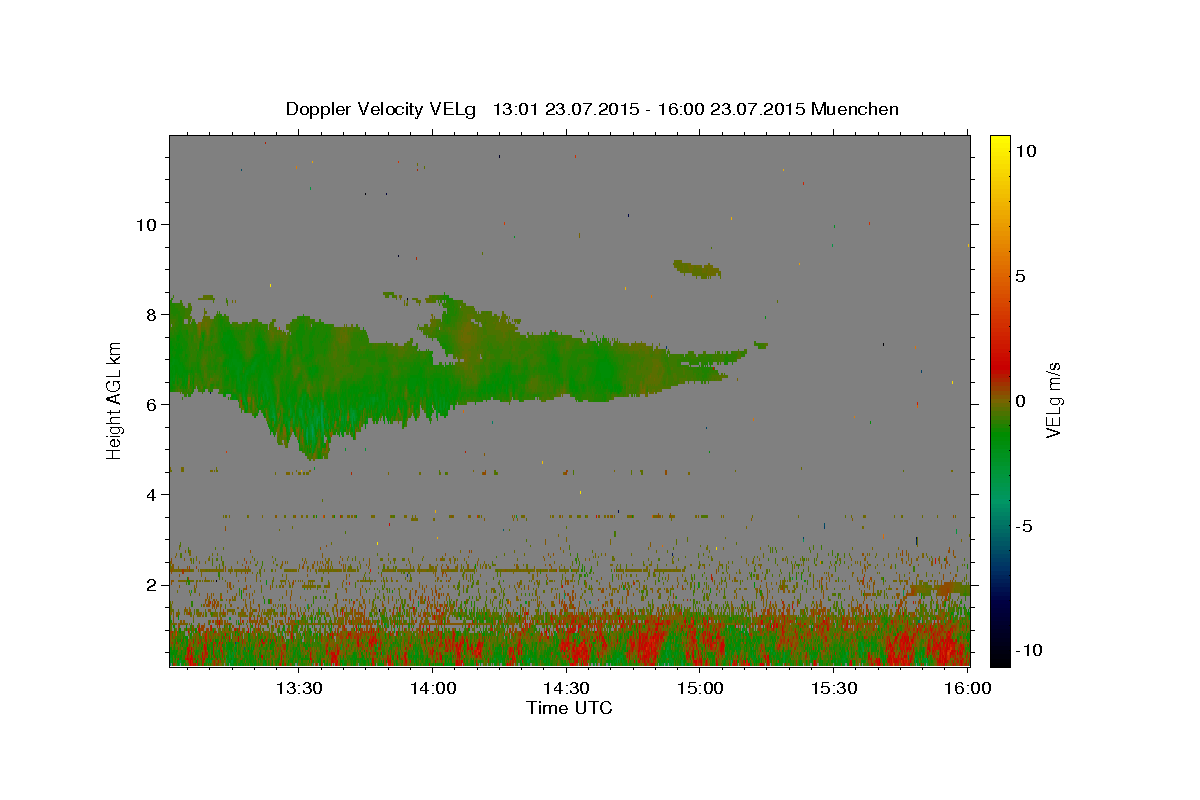Click the 14:30 time tick label
This screenshot has width=1200, height=800.
click(566, 688)
